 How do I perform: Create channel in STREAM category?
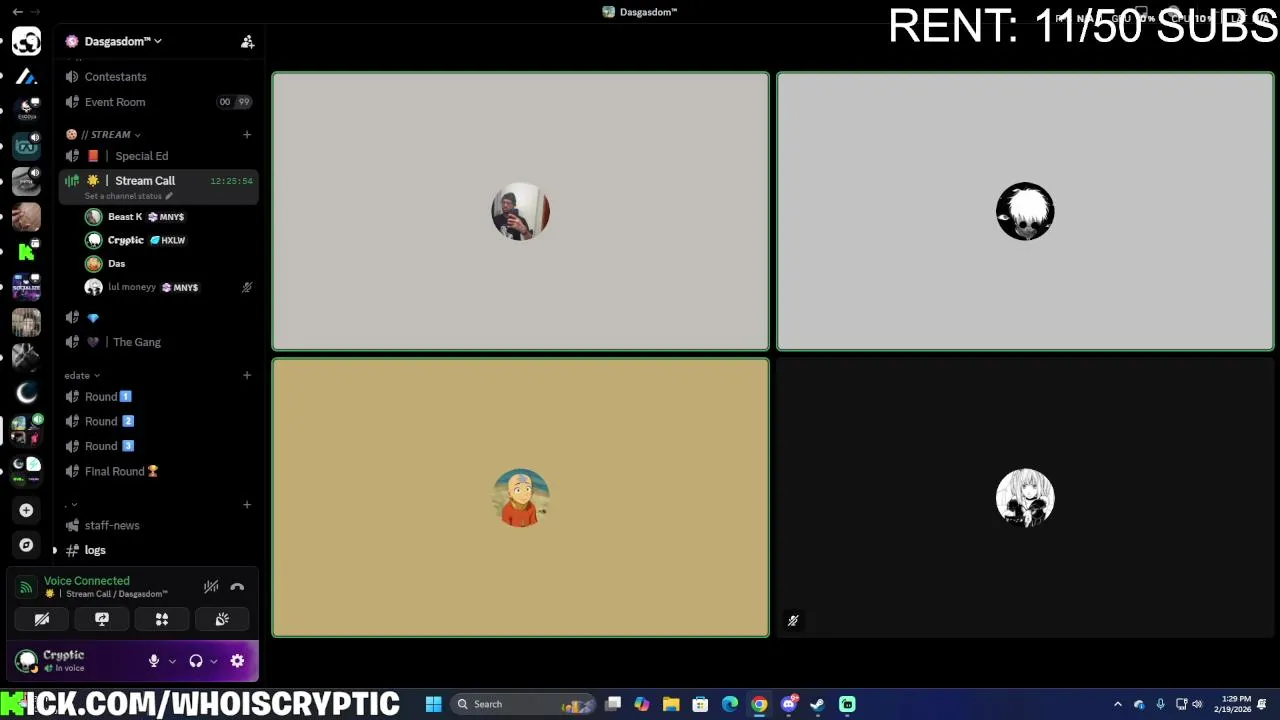[247, 134]
